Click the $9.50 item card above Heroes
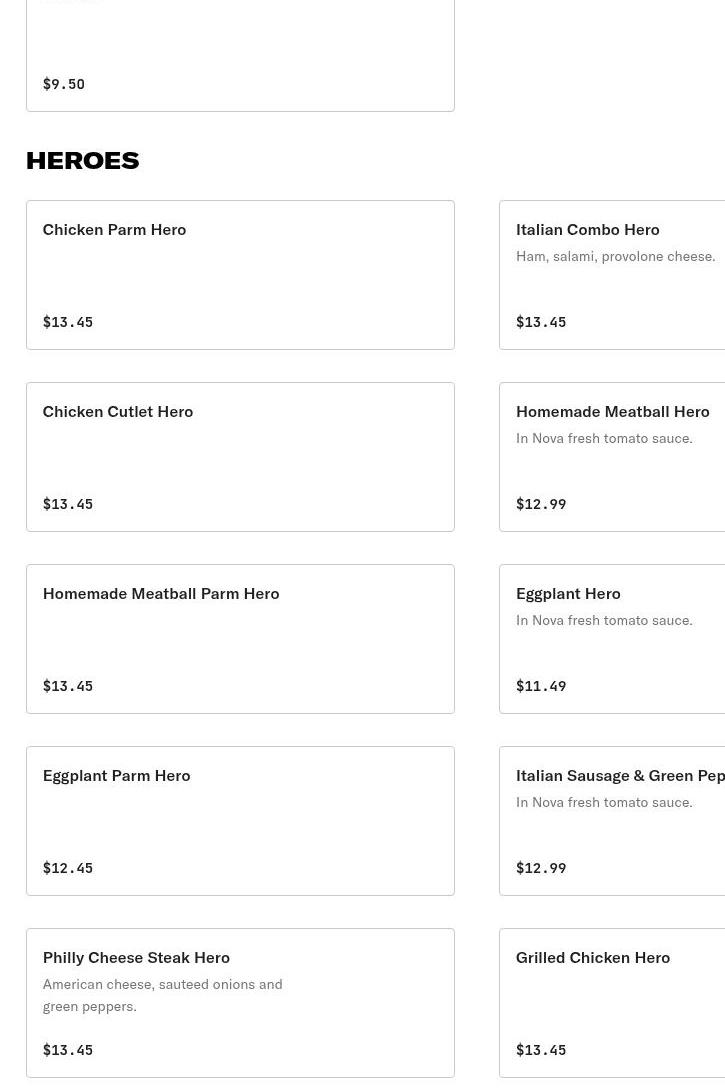 pos(240,55)
